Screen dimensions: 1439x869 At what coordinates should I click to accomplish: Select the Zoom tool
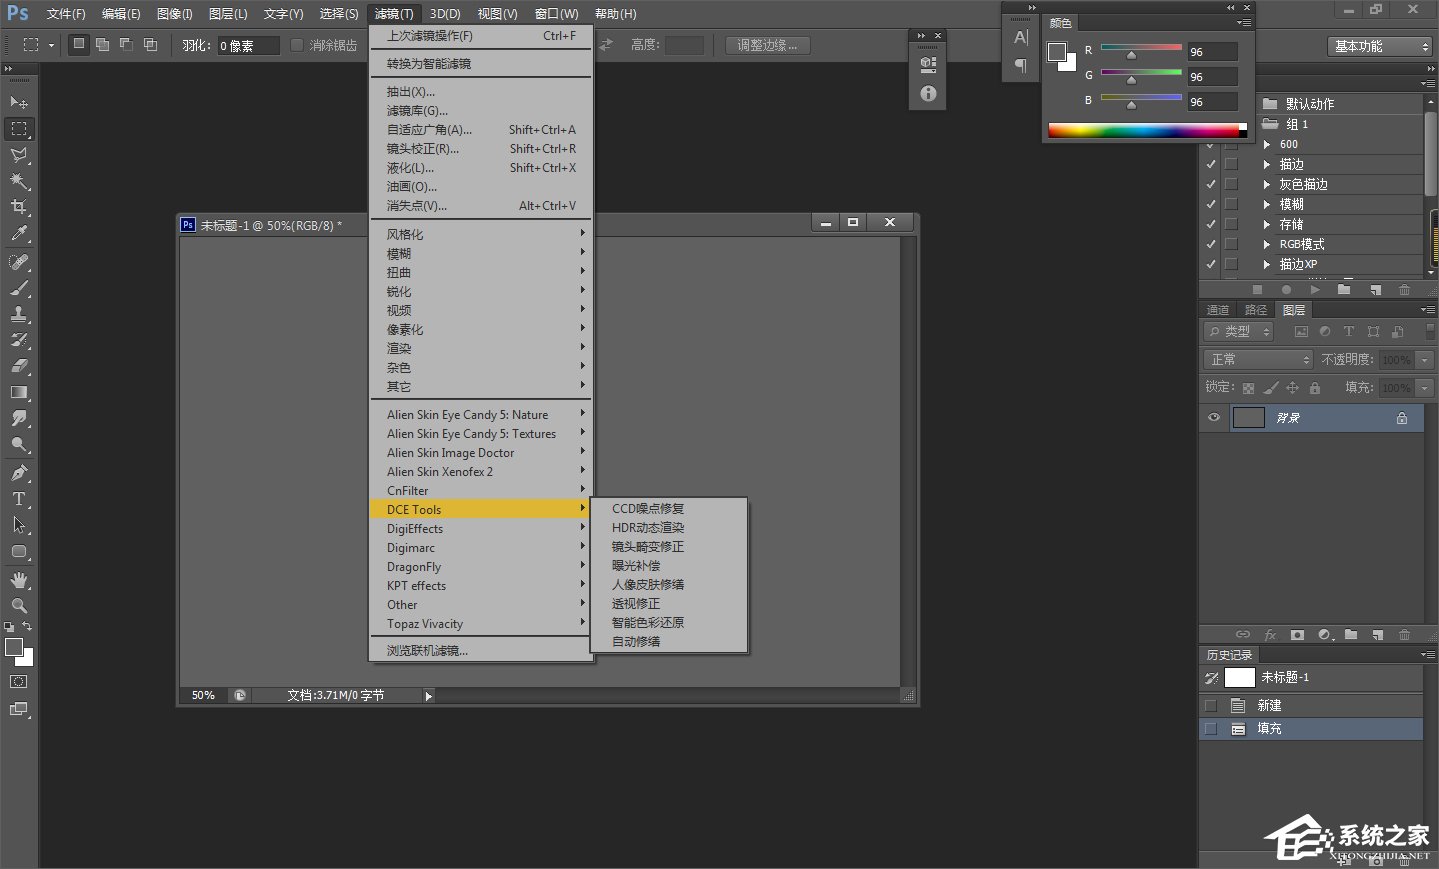pyautogui.click(x=18, y=606)
